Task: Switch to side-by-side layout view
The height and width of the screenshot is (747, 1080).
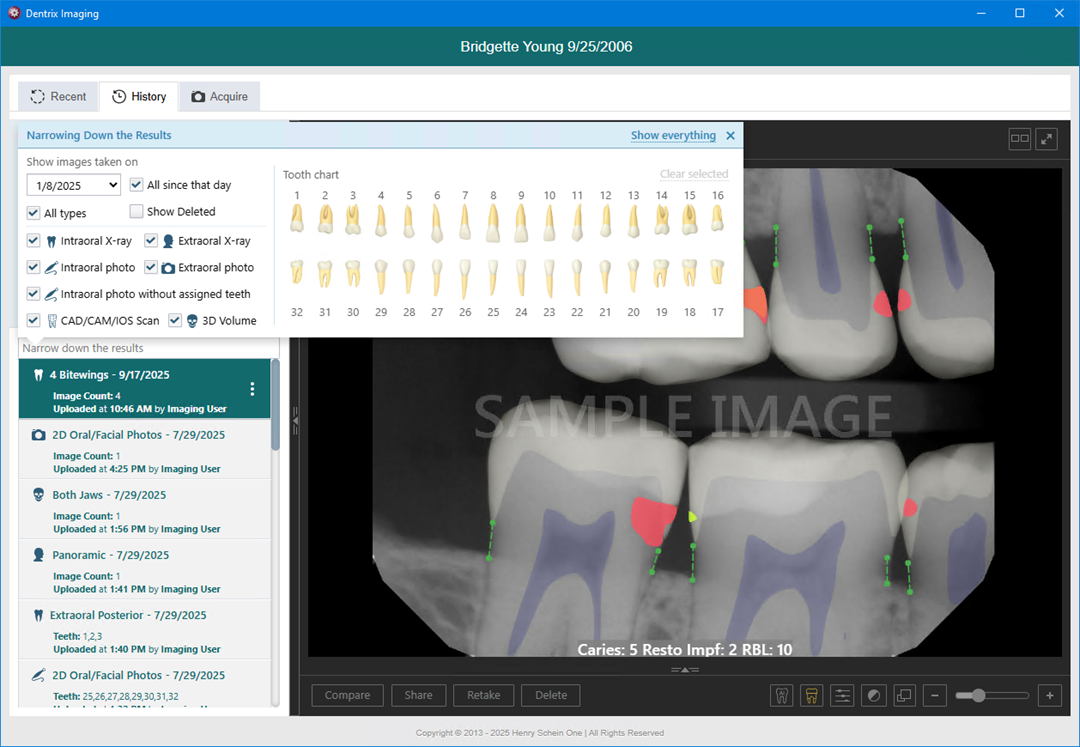Action: coord(1019,139)
